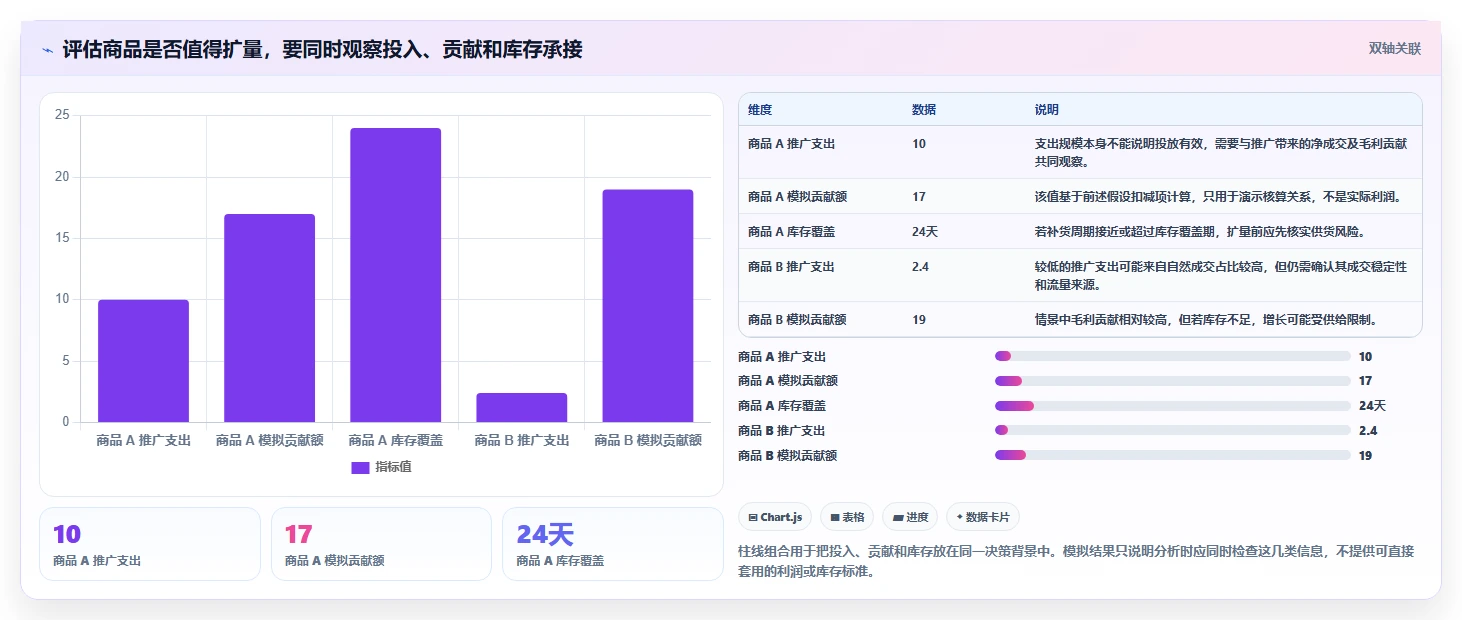Image resolution: width=1462 pixels, height=620 pixels.
Task: Click the 商品 B 推广支出 bar in chart
Action: click(522, 407)
